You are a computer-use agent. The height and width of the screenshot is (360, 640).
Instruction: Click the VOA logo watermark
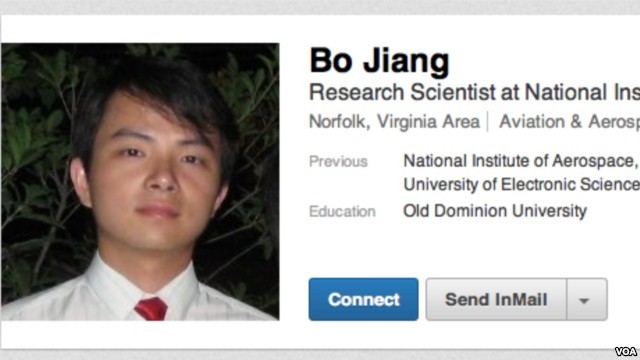[627, 351]
